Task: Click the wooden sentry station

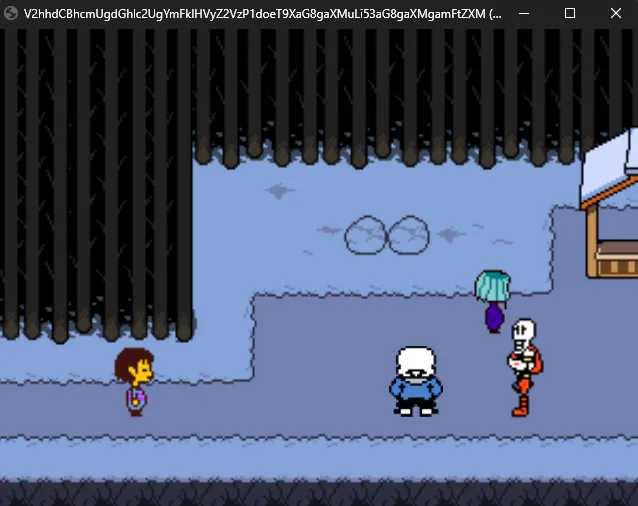Action: 610,203
